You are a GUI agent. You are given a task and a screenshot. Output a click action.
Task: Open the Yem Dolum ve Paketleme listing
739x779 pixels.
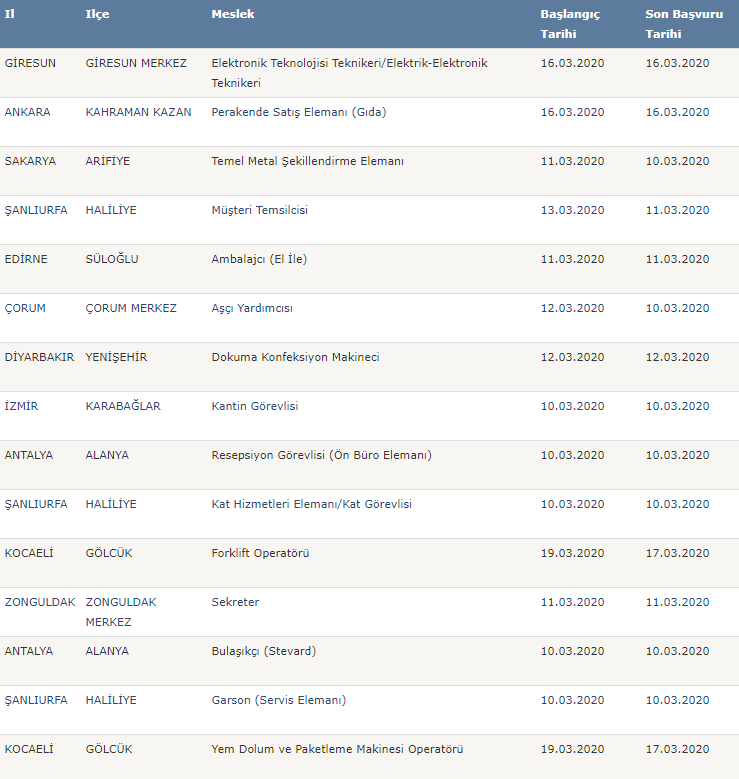337,749
